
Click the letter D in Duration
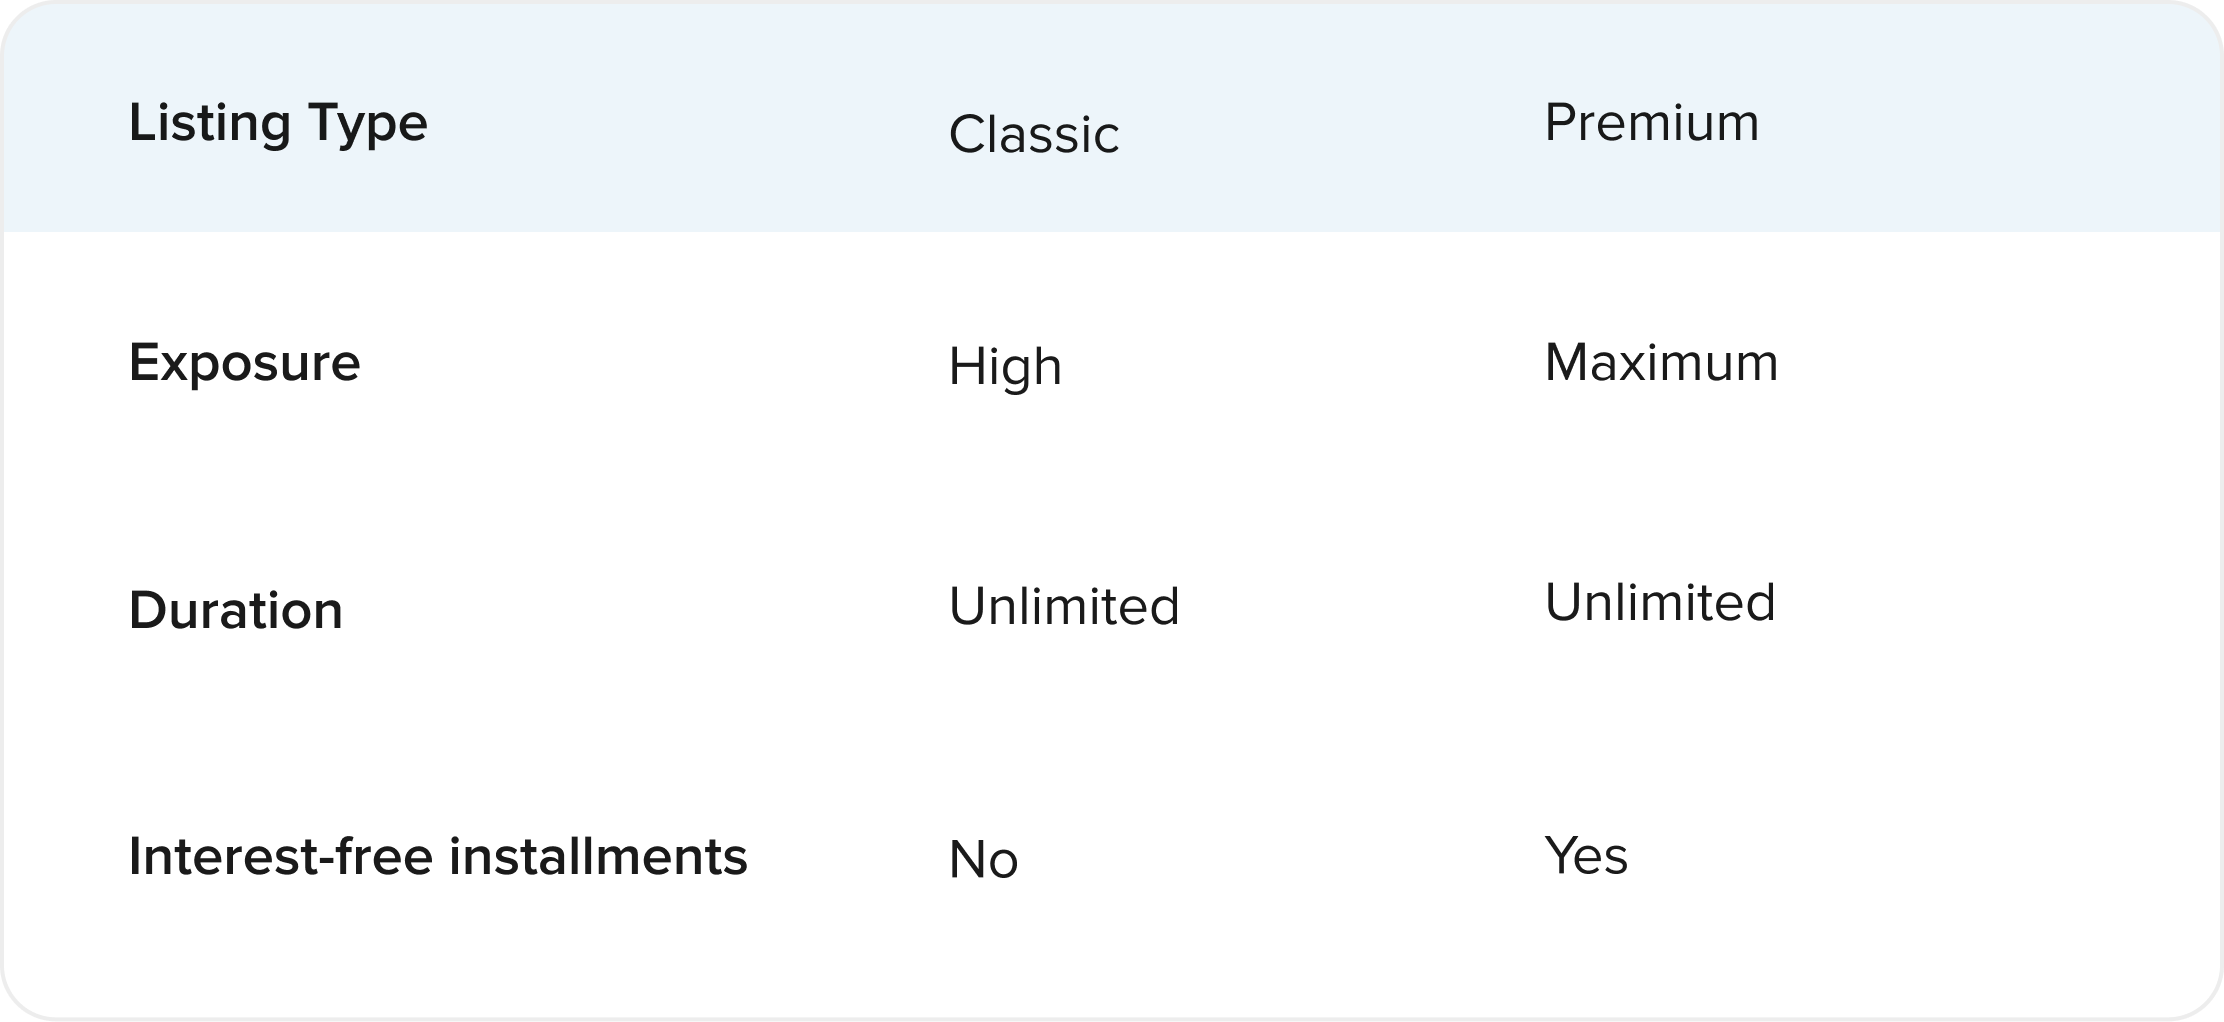coord(148,610)
